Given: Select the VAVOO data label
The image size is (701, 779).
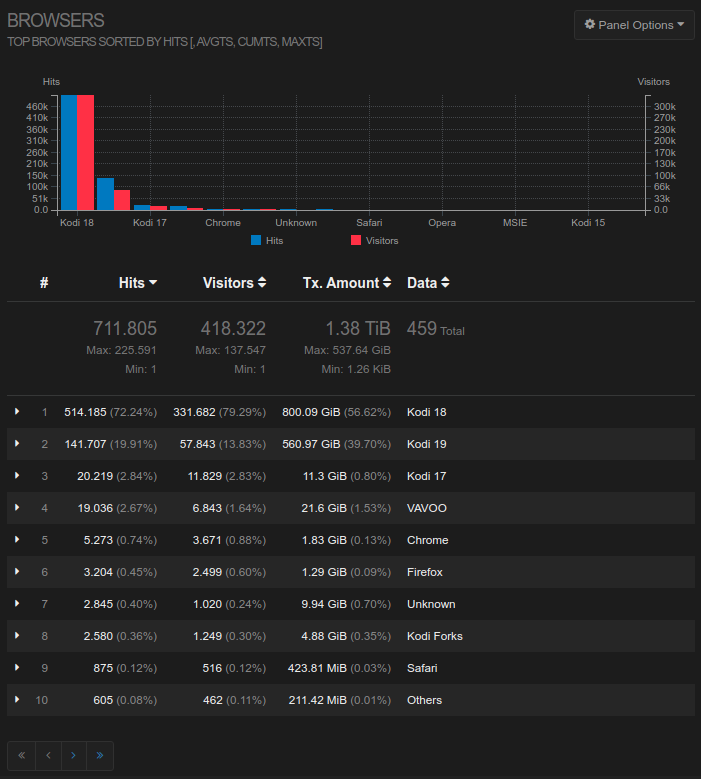Looking at the screenshot, I should [427, 508].
